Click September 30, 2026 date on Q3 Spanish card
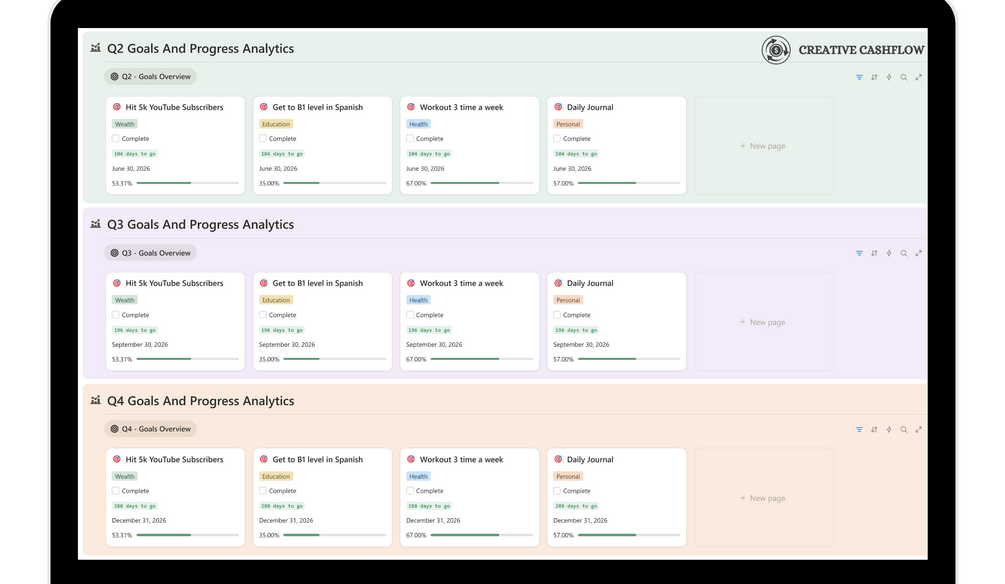Viewport: 1005px width, 584px height. 287,344
